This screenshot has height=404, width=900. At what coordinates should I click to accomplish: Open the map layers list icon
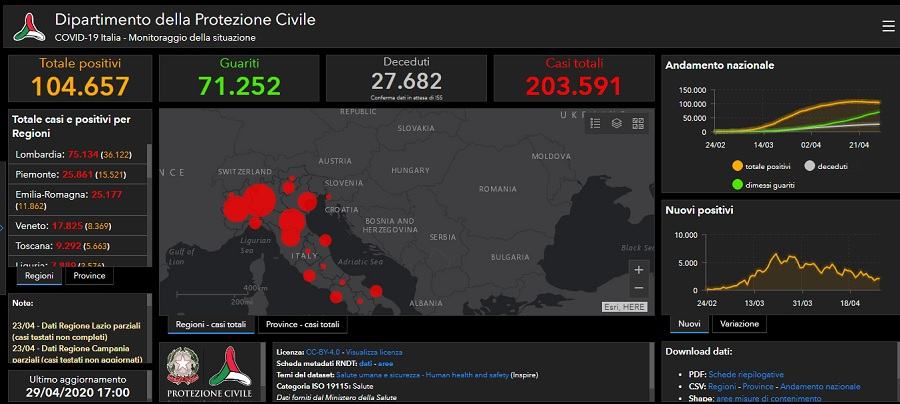click(x=617, y=123)
